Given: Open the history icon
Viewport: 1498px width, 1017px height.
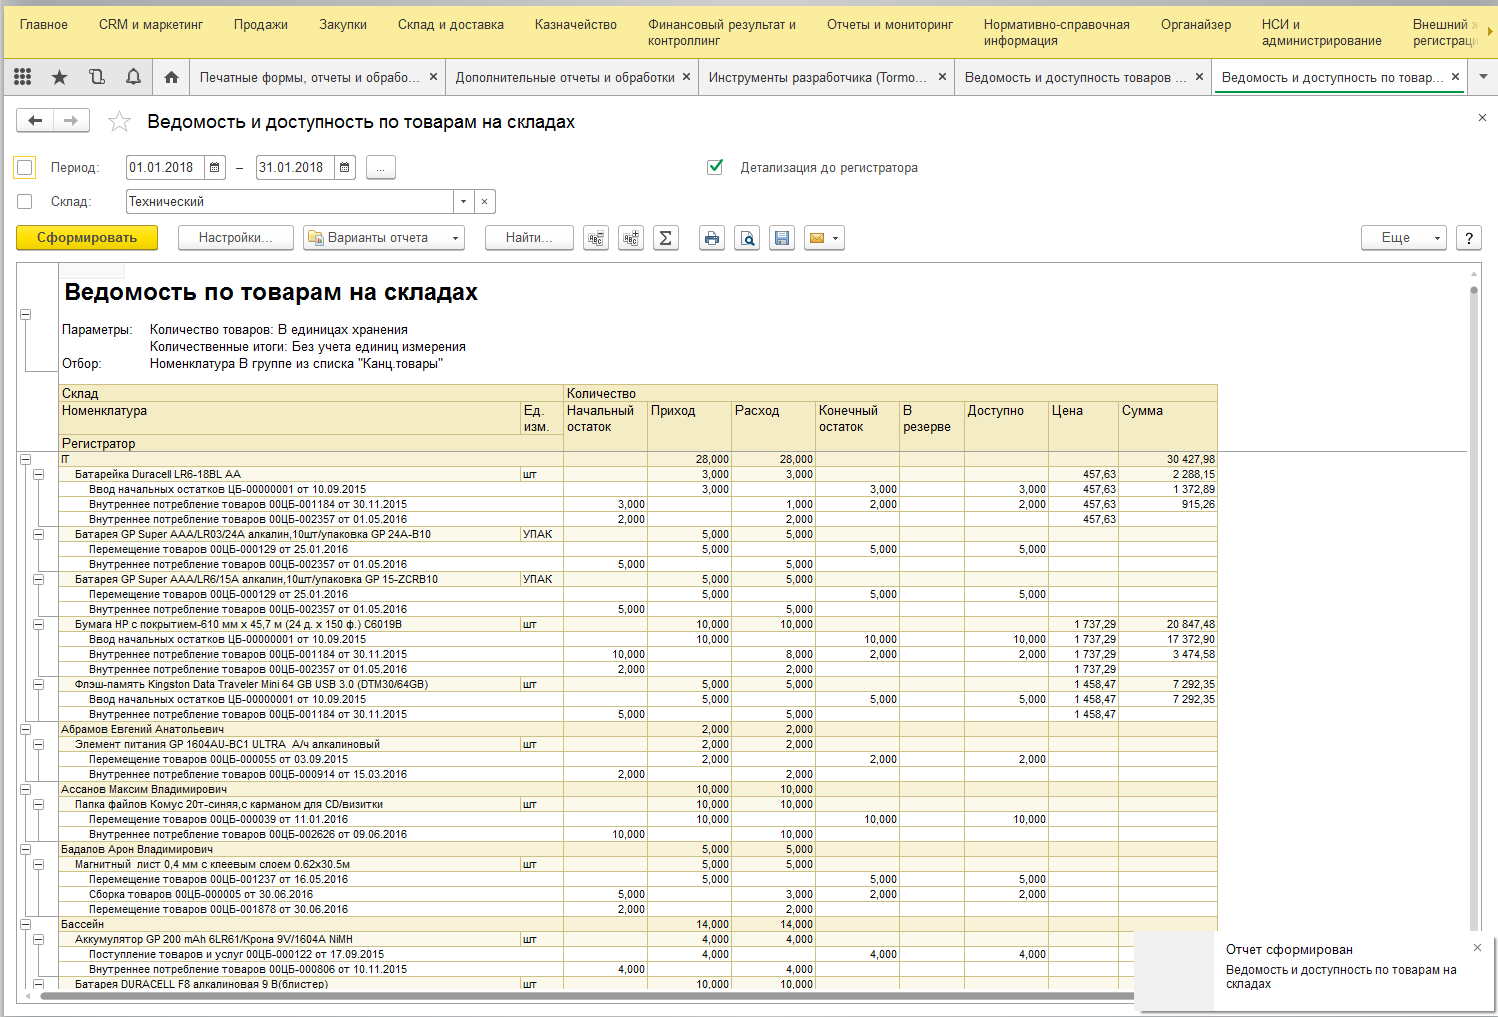Looking at the screenshot, I should [97, 77].
